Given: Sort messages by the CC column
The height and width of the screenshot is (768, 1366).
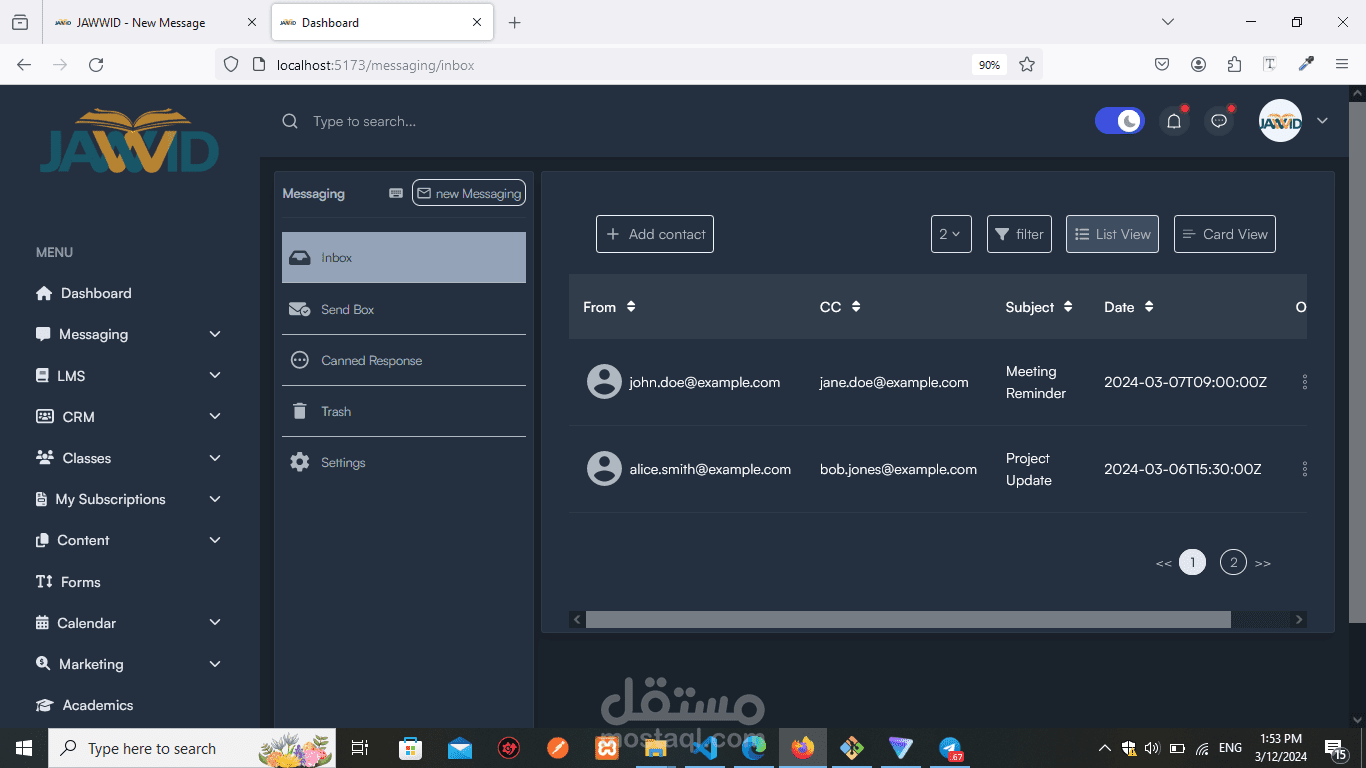Looking at the screenshot, I should pos(856,307).
